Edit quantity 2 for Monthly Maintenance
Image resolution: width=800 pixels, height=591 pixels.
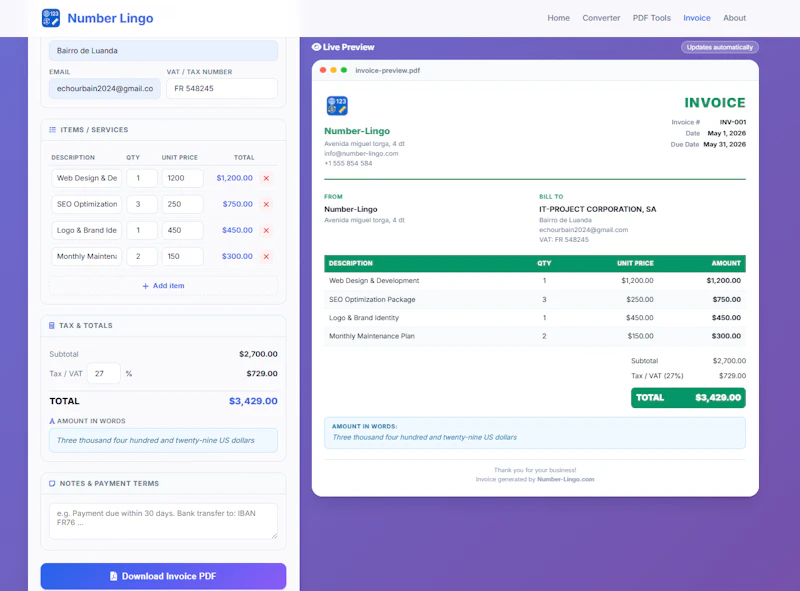[142, 256]
